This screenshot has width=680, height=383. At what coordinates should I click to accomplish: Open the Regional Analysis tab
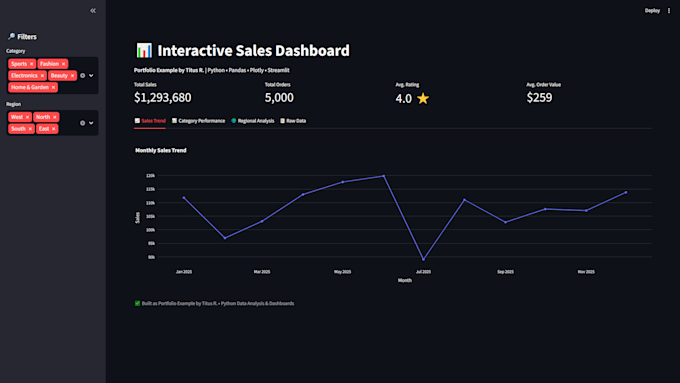[x=252, y=121]
